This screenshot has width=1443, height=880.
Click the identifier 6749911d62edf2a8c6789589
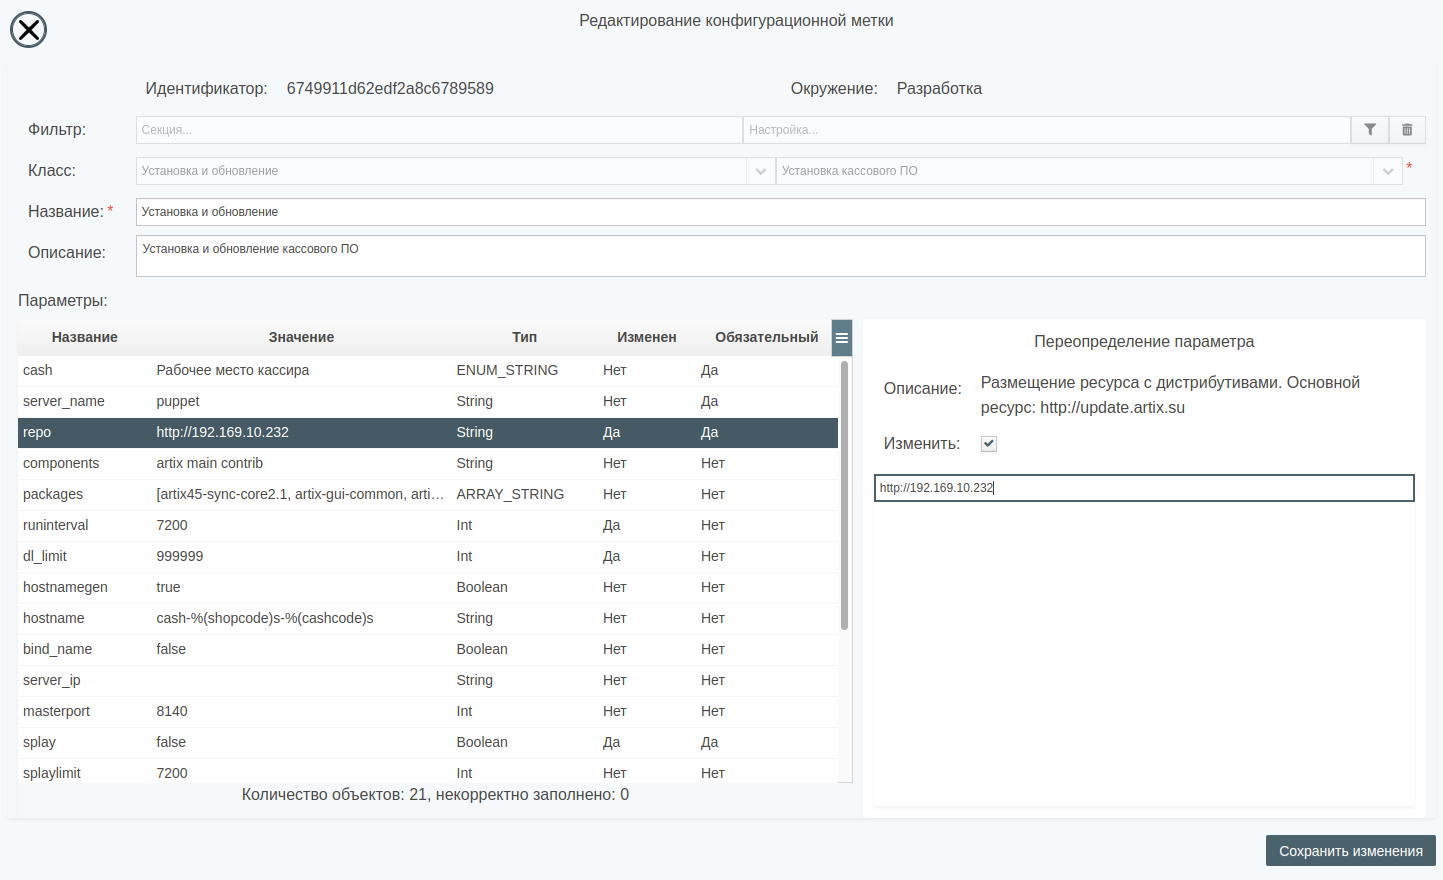pyautogui.click(x=390, y=89)
